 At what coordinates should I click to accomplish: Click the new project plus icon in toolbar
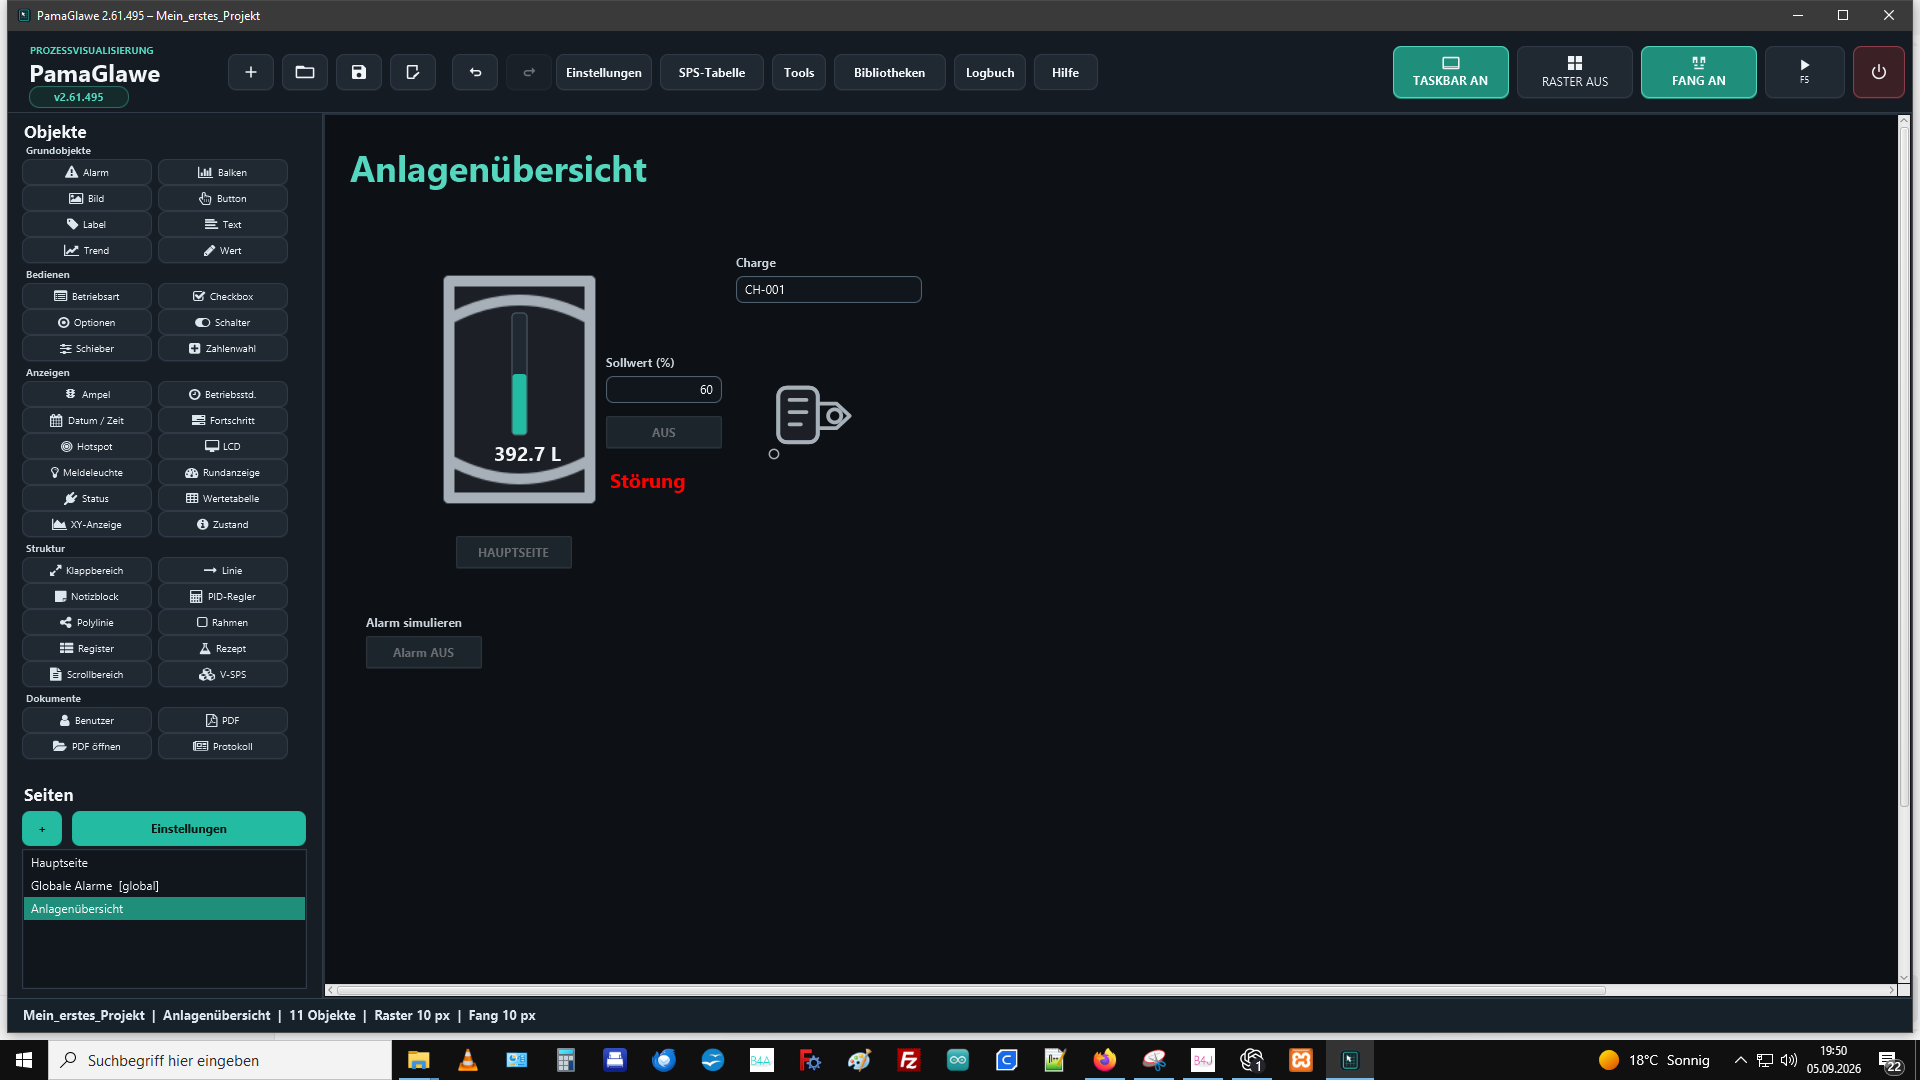(251, 72)
